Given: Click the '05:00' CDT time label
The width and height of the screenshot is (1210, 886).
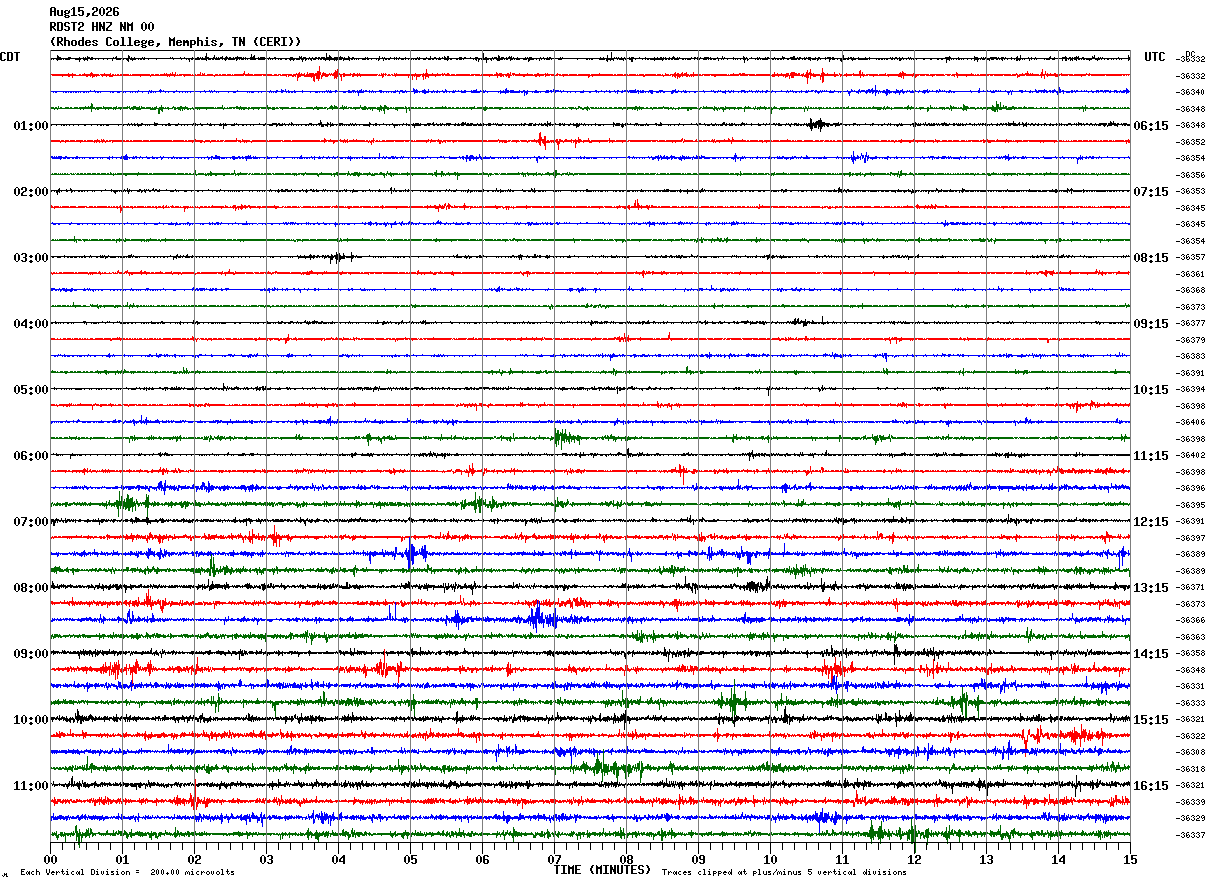Looking at the screenshot, I should [31, 390].
